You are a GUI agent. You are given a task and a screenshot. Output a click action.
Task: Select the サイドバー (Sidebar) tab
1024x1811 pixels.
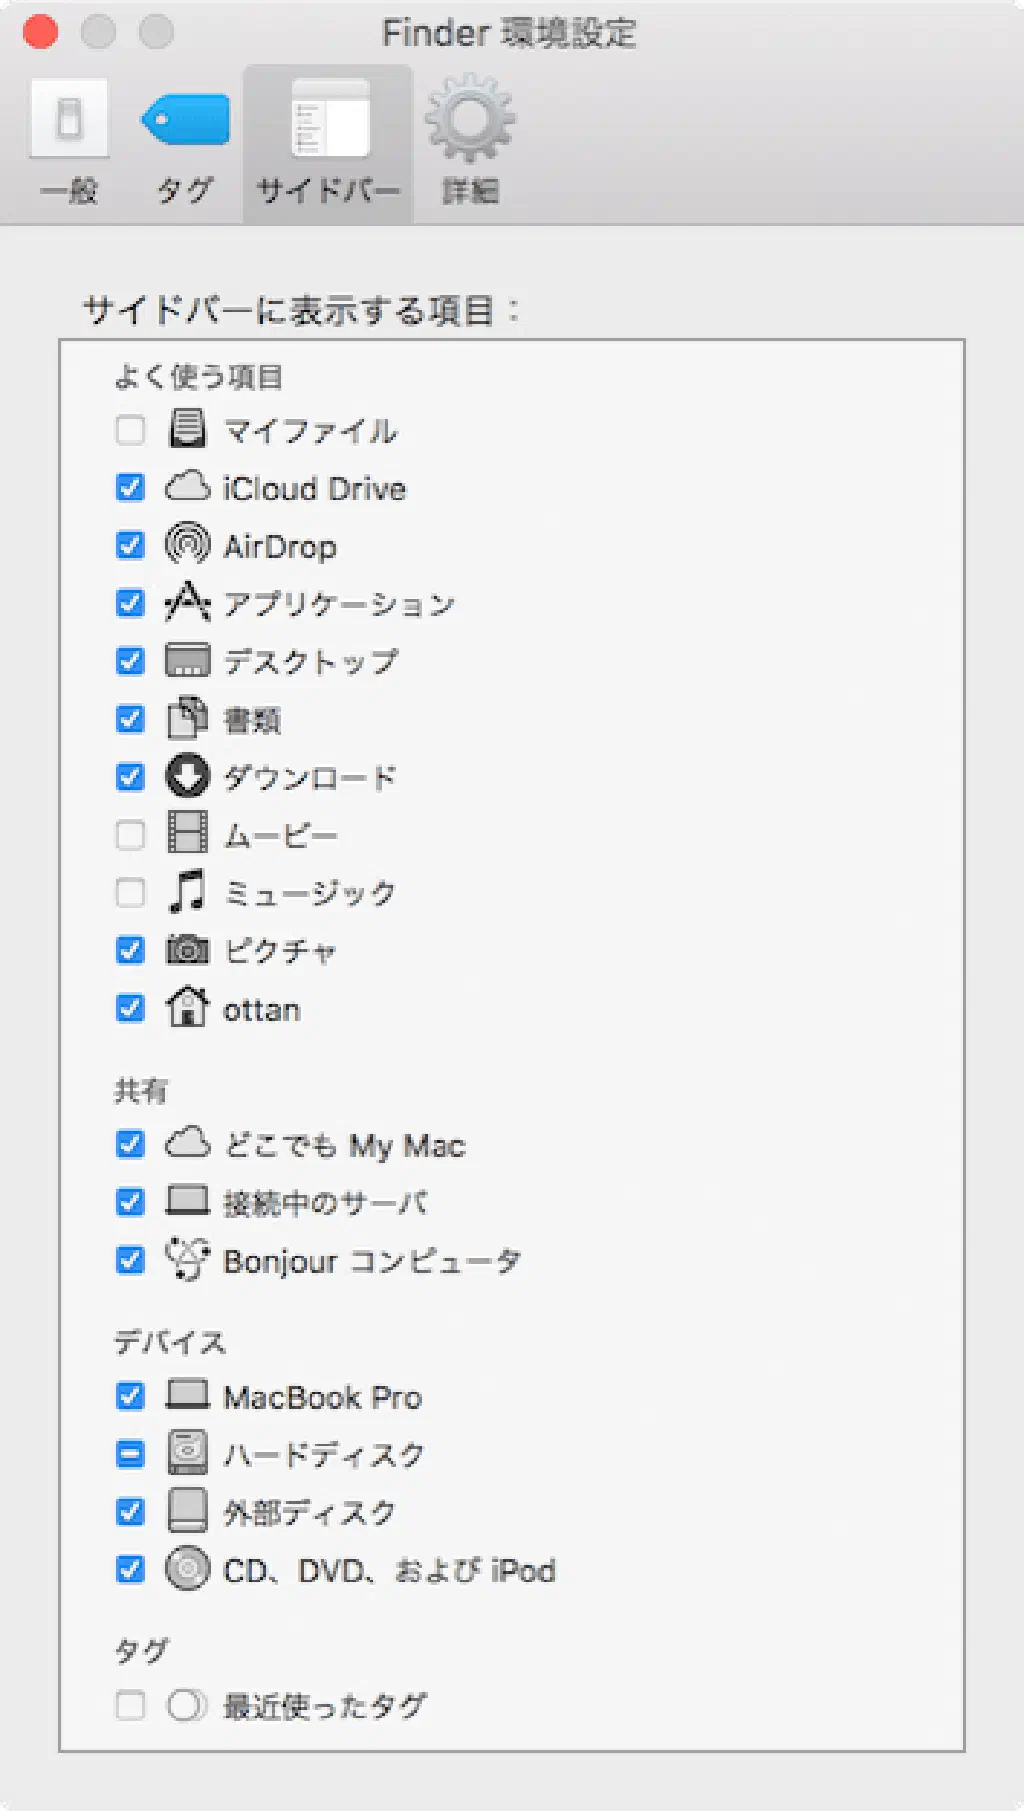click(x=328, y=142)
